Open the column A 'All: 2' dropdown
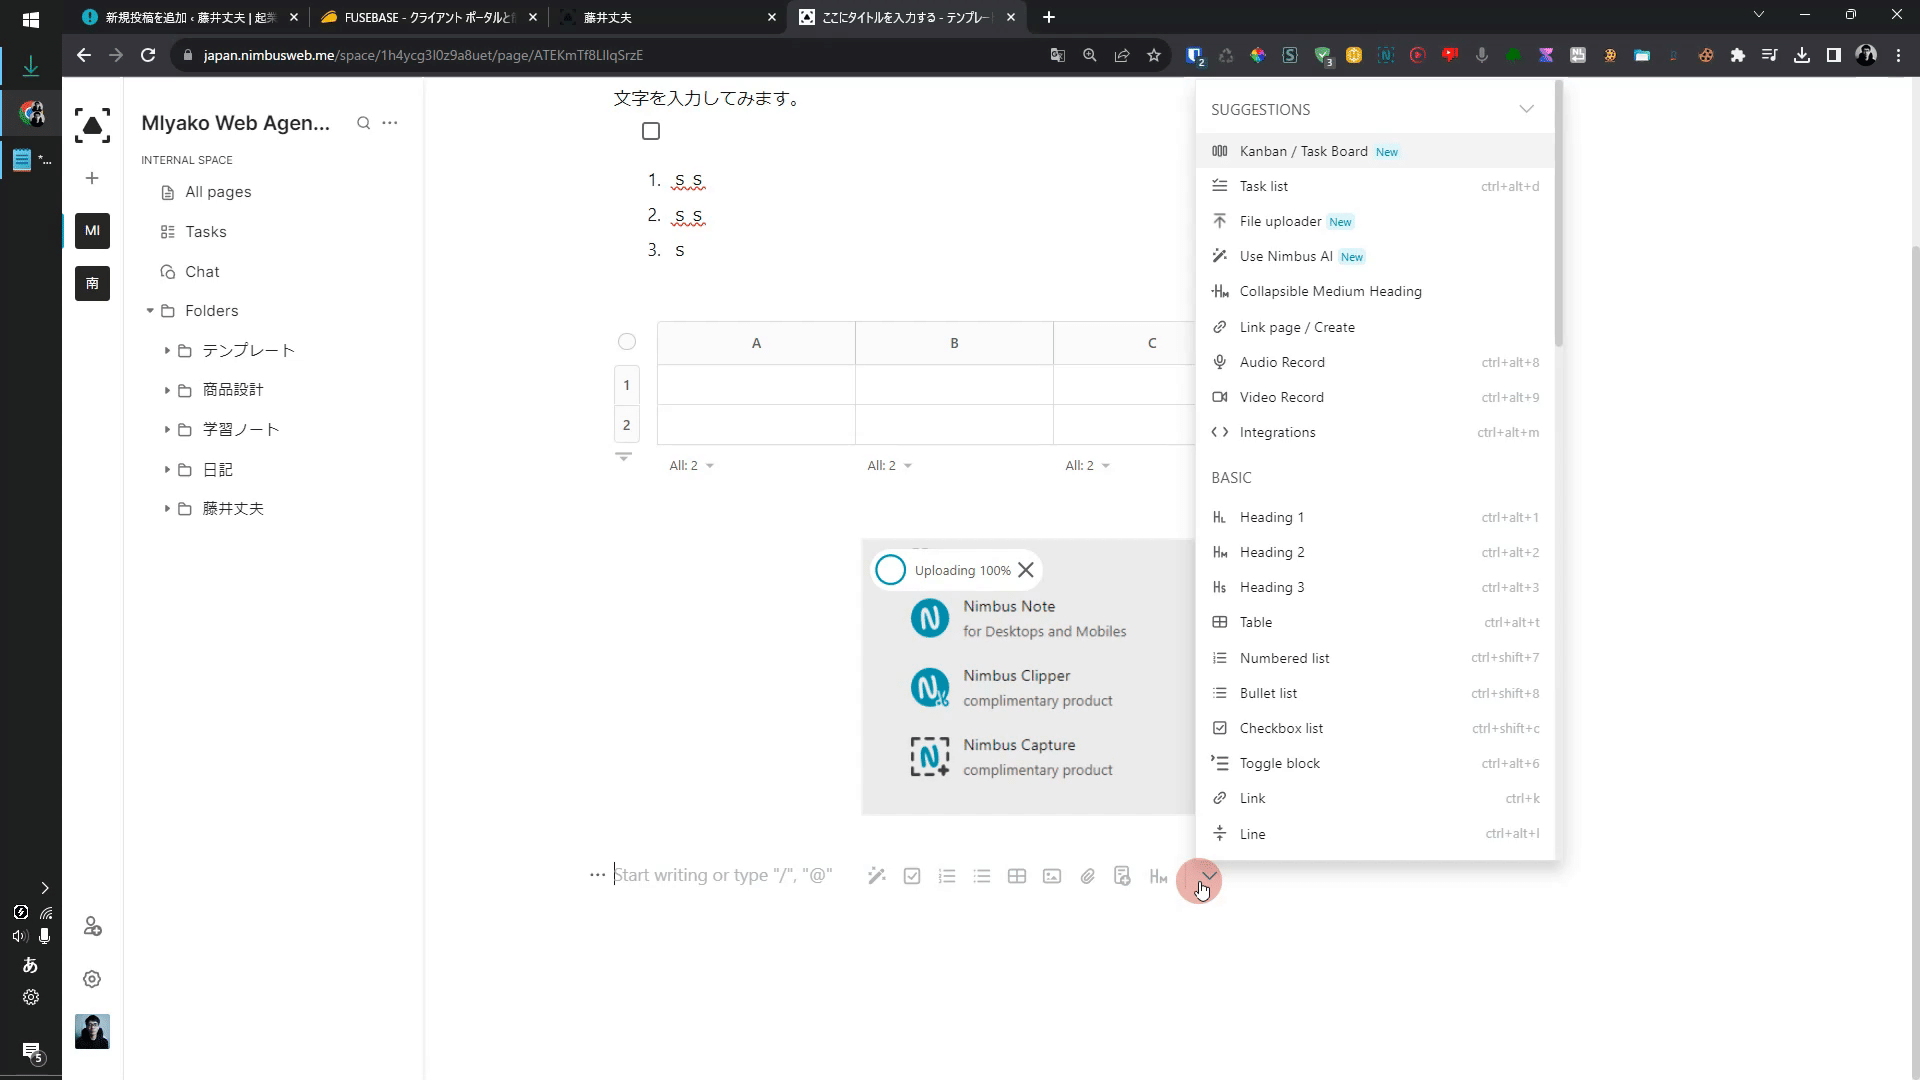This screenshot has height=1080, width=1920. point(691,466)
